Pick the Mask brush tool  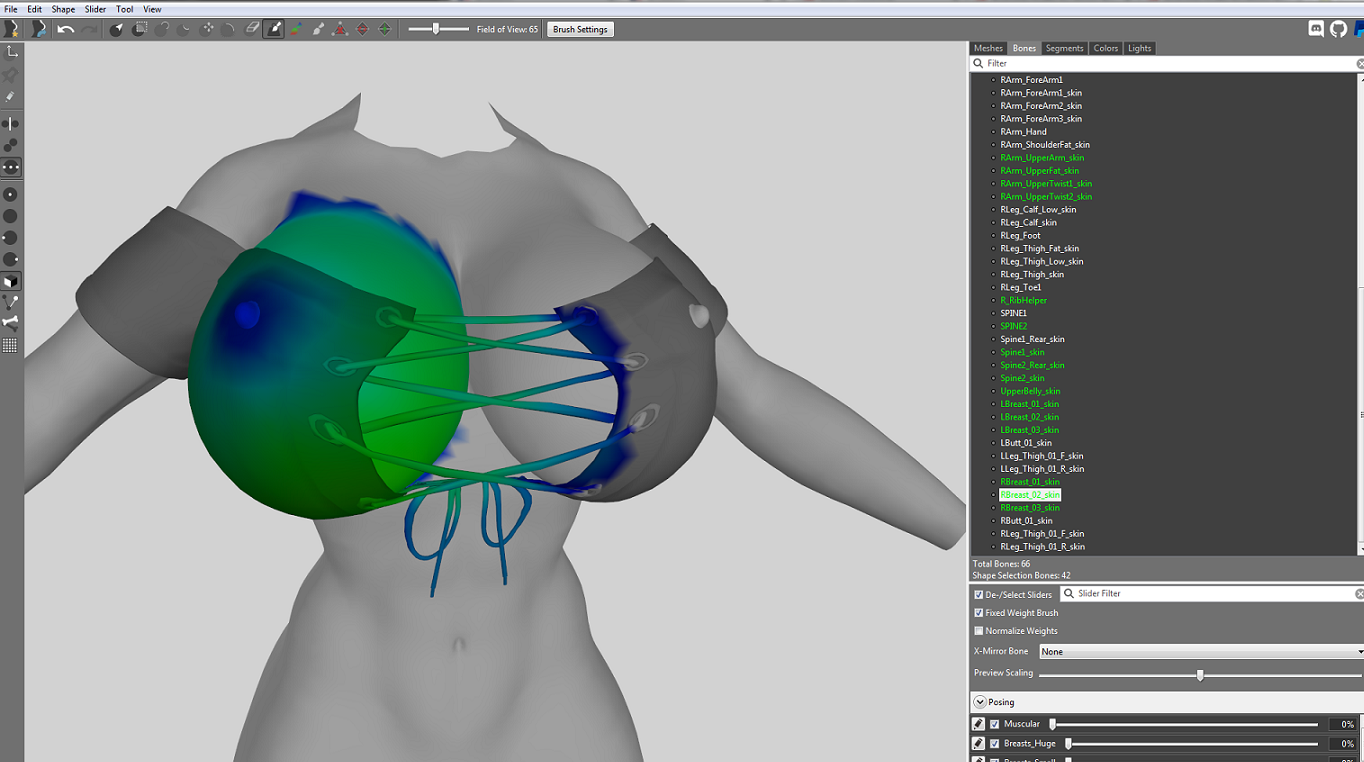point(140,29)
